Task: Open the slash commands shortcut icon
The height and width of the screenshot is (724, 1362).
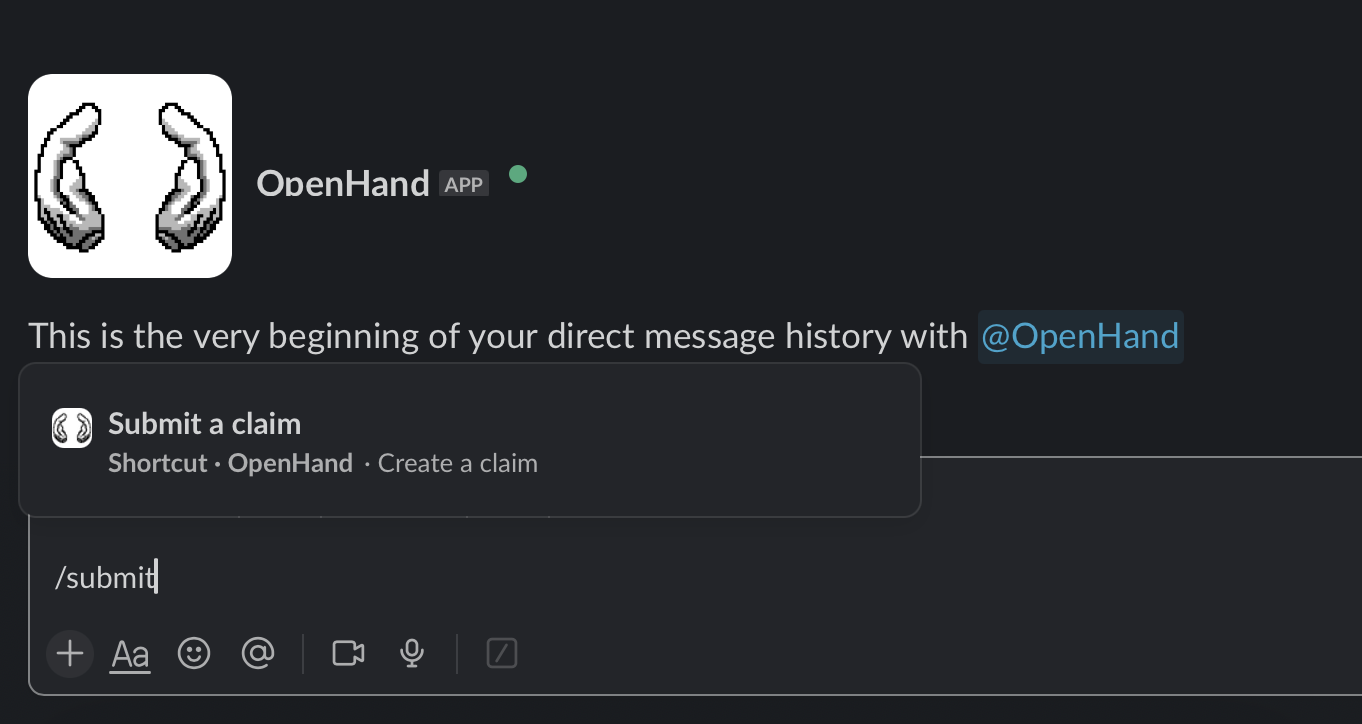Action: pyautogui.click(x=501, y=653)
